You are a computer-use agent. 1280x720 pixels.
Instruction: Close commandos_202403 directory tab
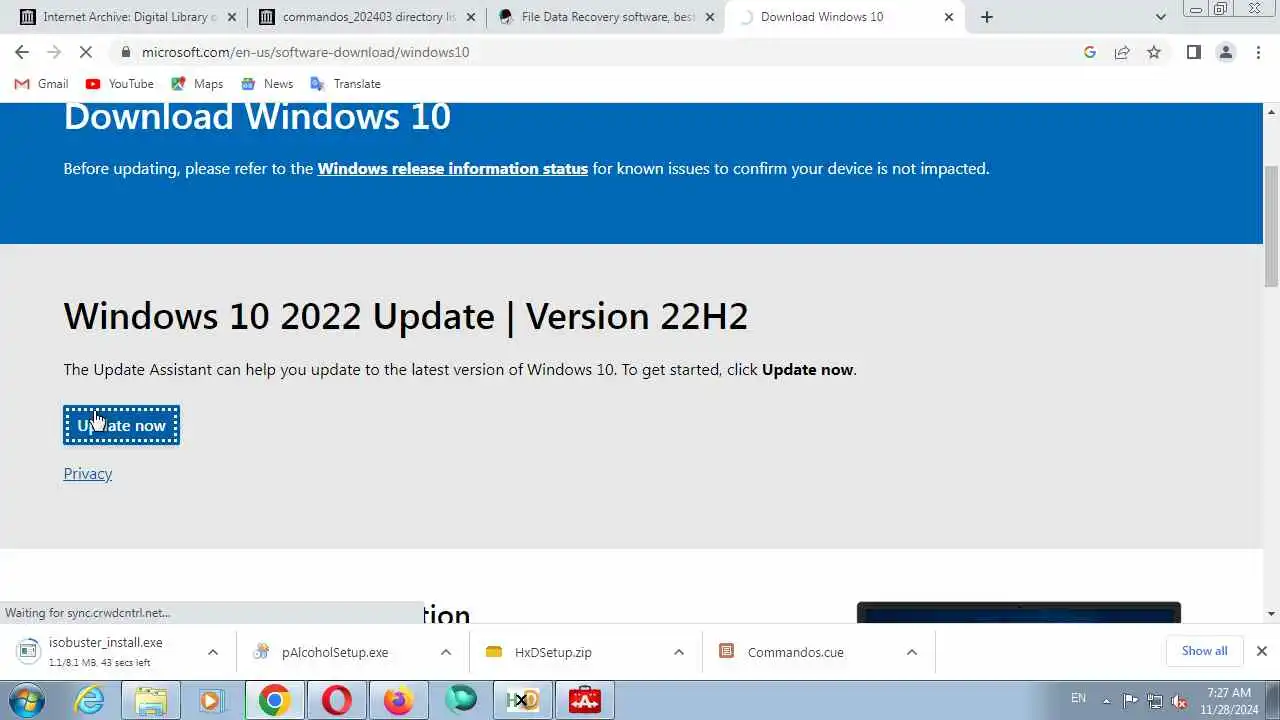(472, 17)
